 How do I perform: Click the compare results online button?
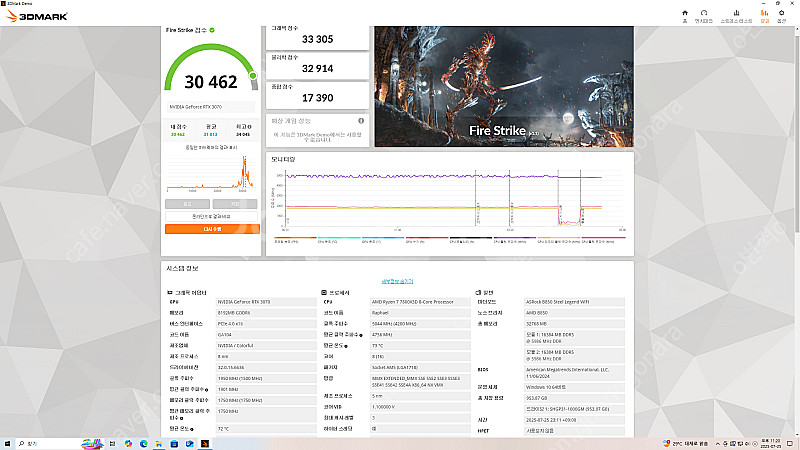click(212, 216)
